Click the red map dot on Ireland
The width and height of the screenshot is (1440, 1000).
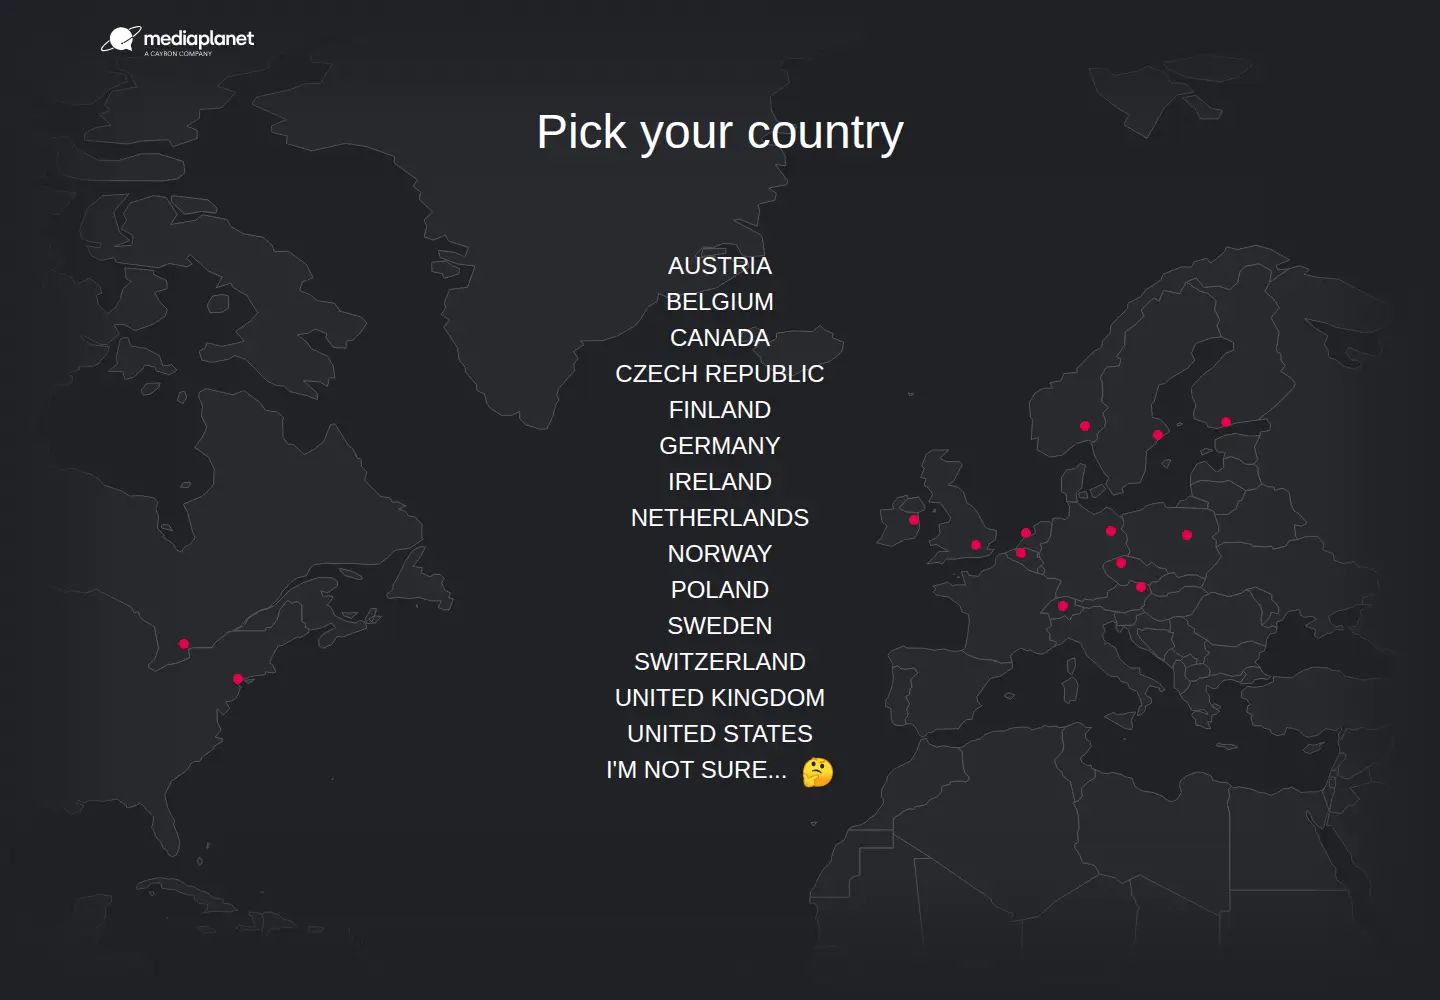point(914,520)
